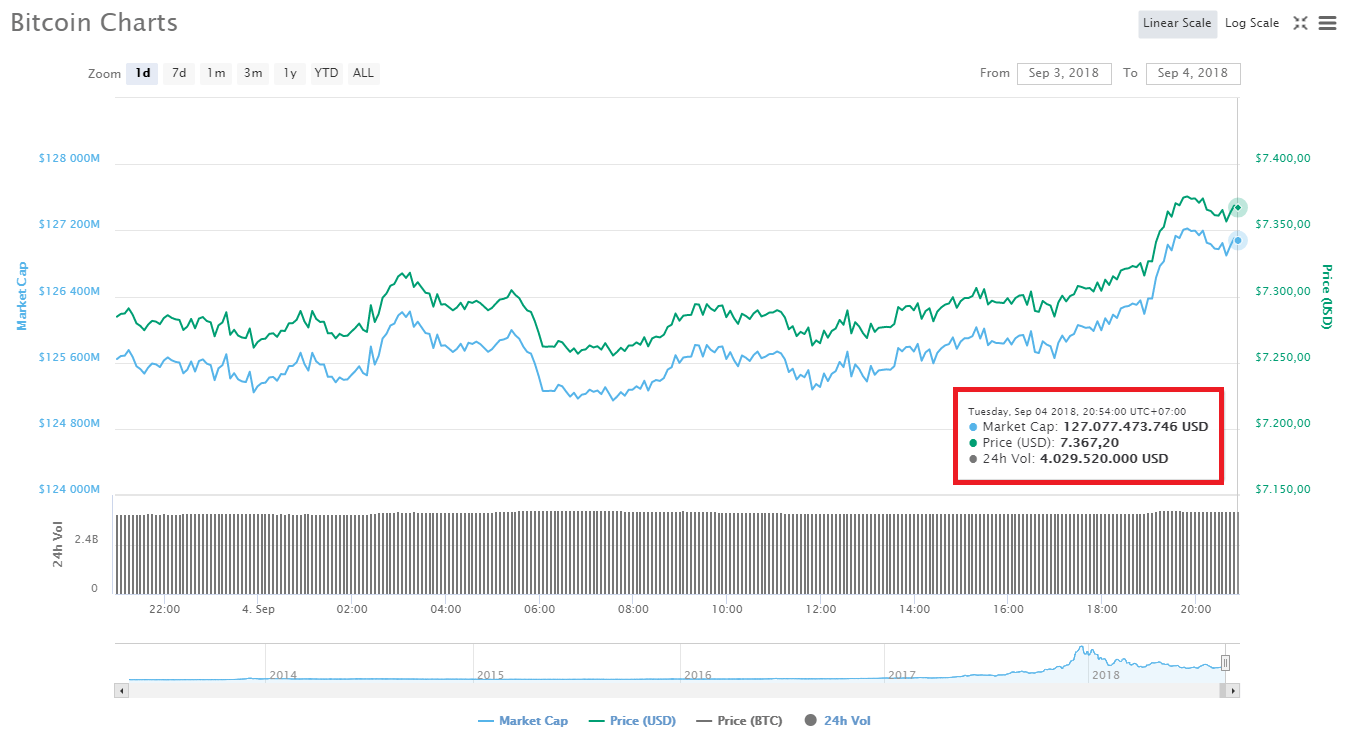The image size is (1348, 734).
Task: Toggle Market Cap series in legend
Action: click(523, 721)
